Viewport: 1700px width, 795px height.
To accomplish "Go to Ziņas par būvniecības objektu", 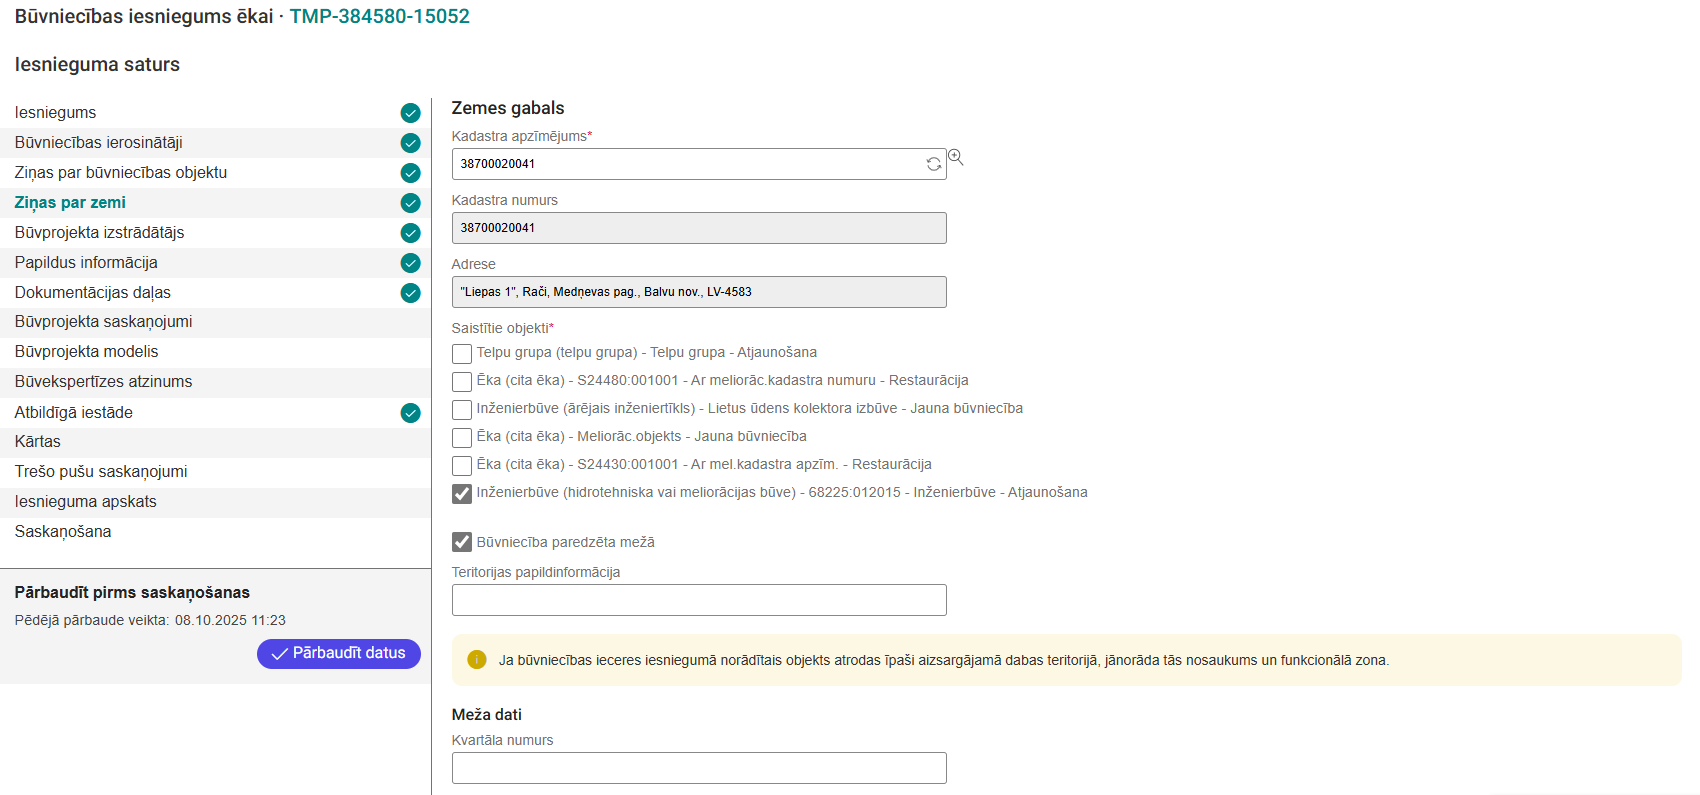I will pos(121,173).
